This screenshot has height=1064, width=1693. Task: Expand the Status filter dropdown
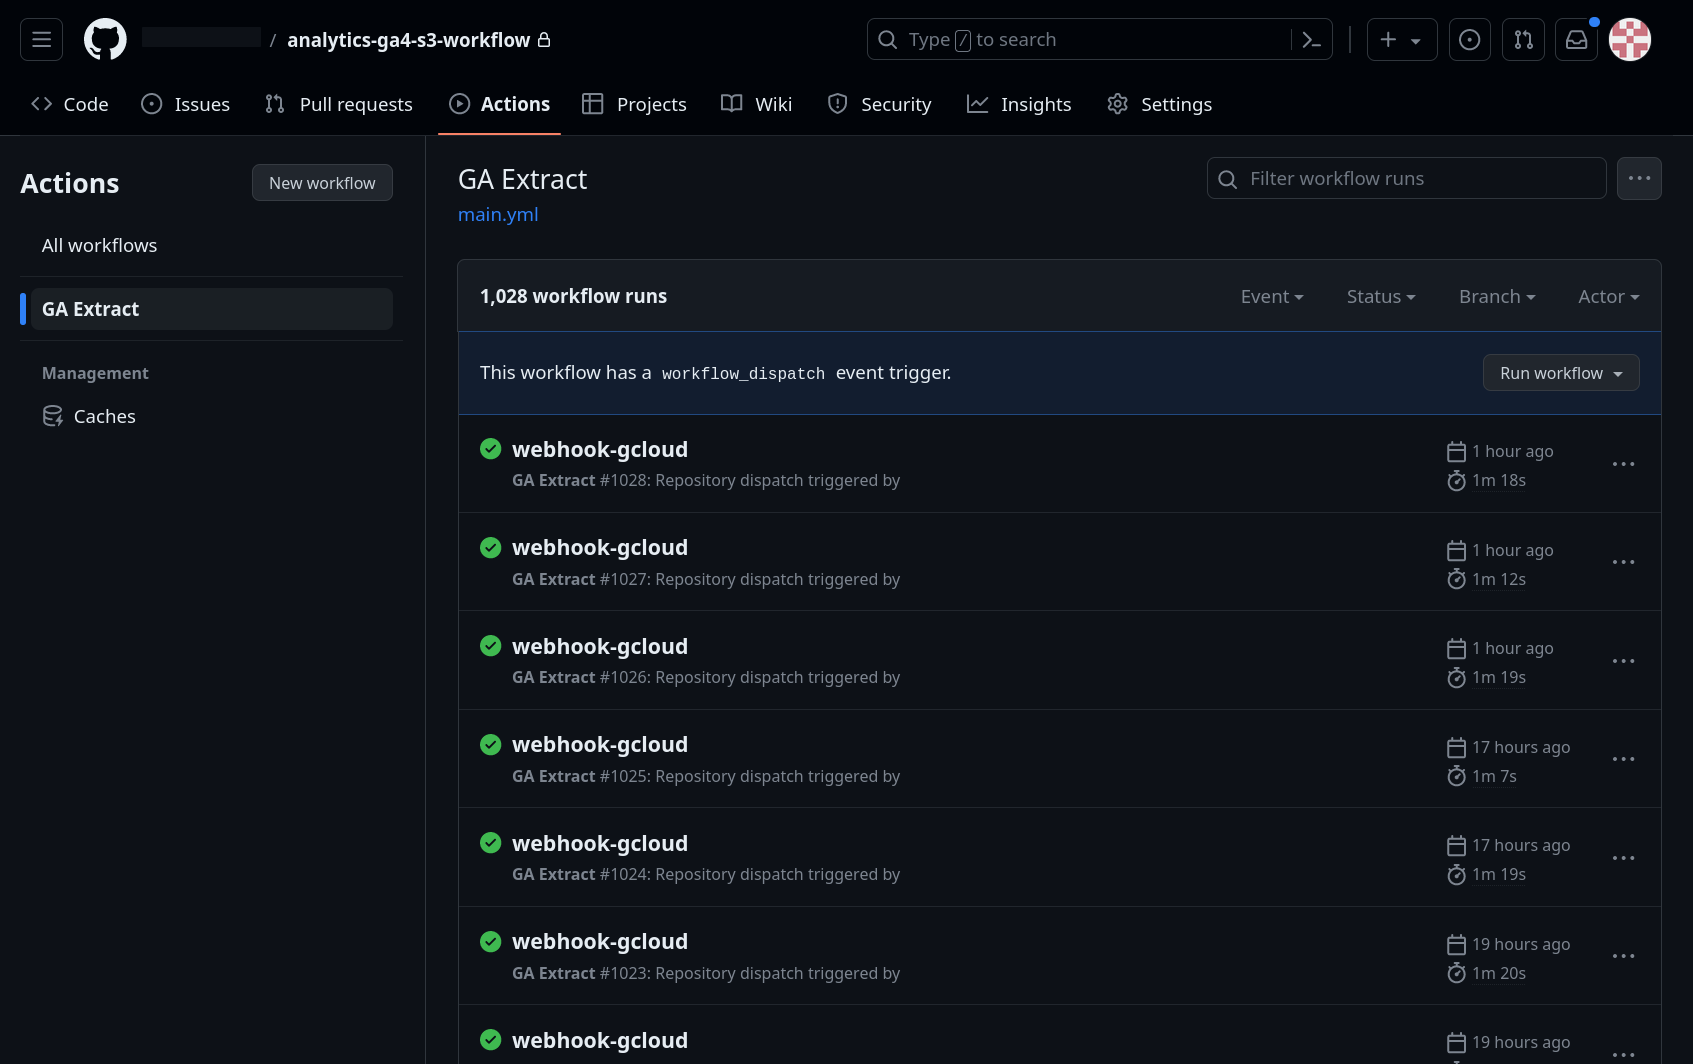(1381, 296)
